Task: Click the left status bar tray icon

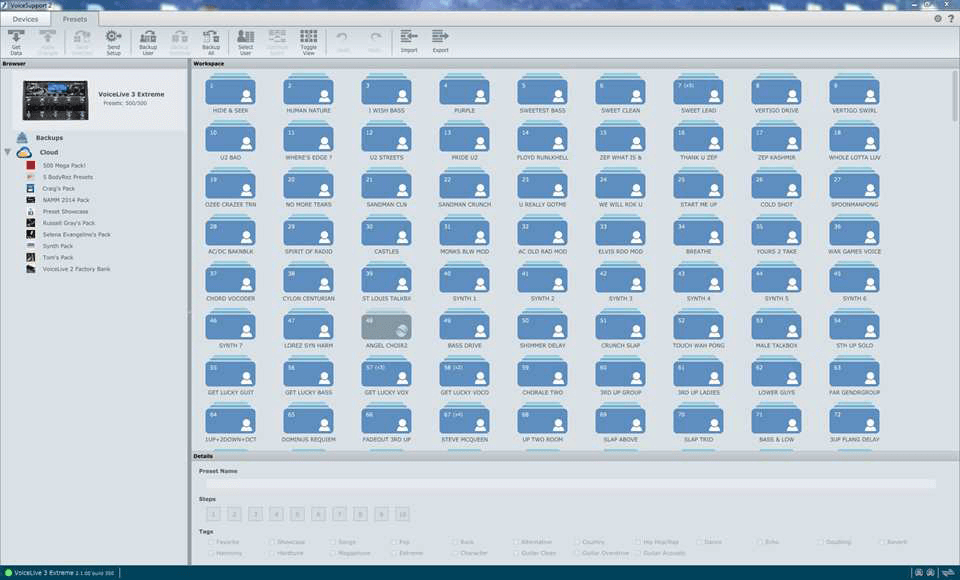Action: pyautogui.click(x=918, y=573)
